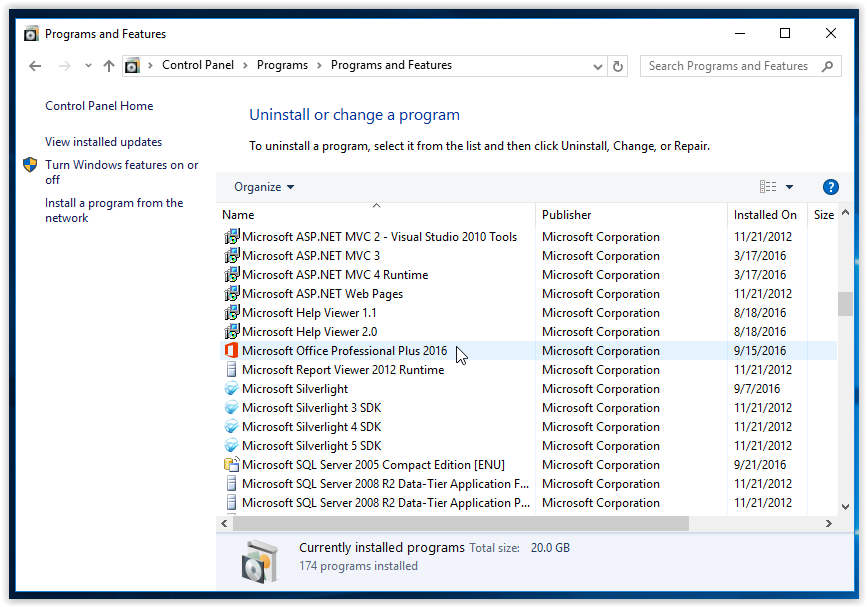867x607 pixels.
Task: Click icon of Silverlight 4 SDK
Action: click(232, 427)
